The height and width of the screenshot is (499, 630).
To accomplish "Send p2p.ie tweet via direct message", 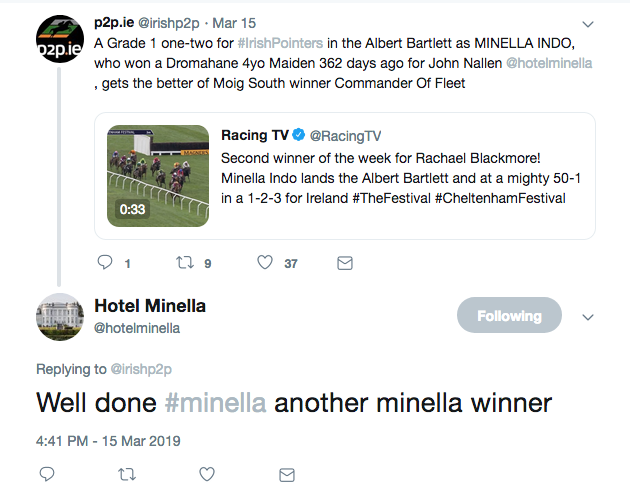I will tap(345, 263).
